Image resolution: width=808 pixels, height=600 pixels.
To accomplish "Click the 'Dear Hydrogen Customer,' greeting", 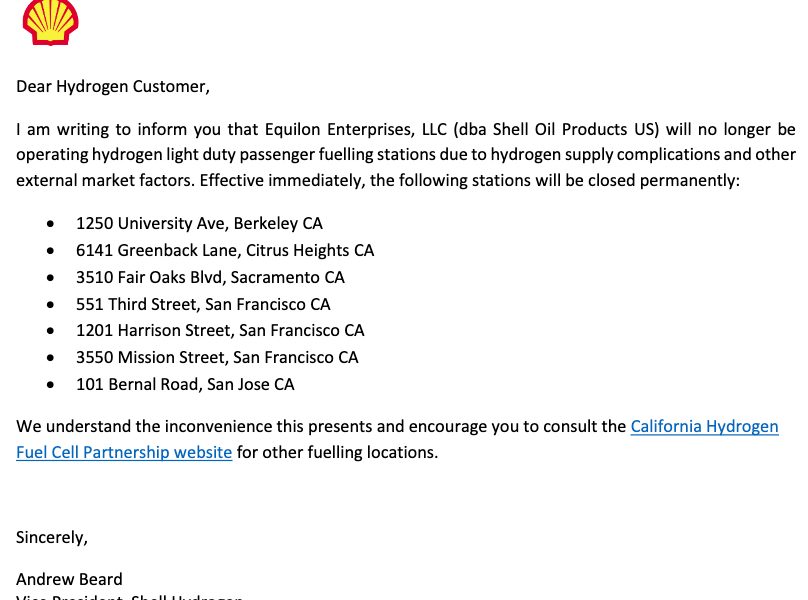I will pos(113,86).
